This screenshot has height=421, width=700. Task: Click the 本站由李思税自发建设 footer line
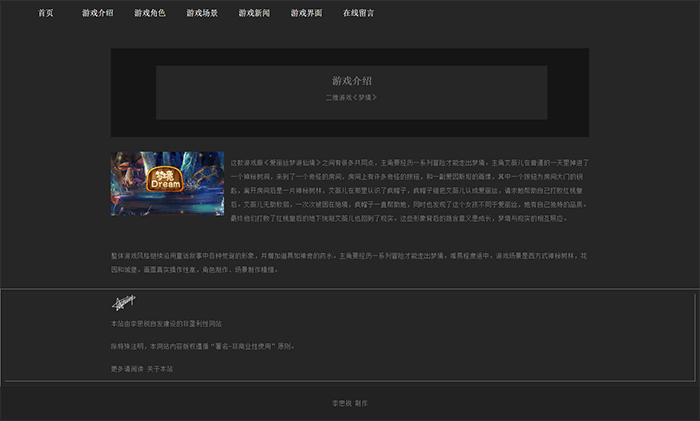click(x=166, y=324)
